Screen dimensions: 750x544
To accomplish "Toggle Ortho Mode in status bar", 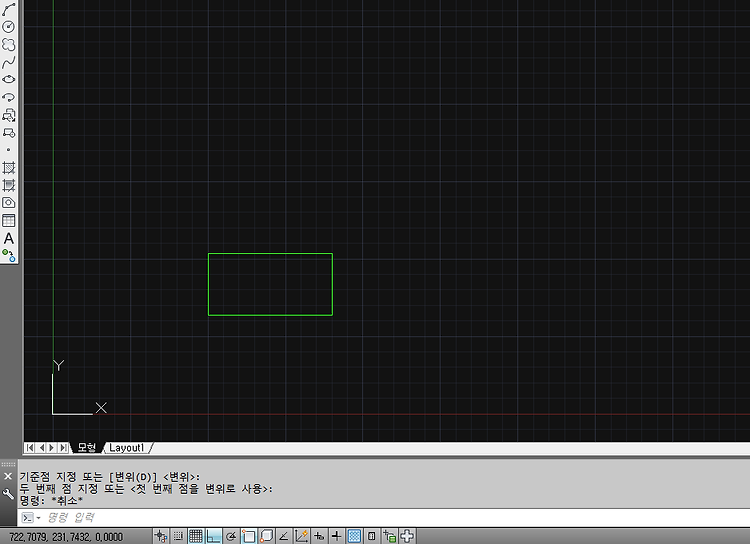I will 213,536.
